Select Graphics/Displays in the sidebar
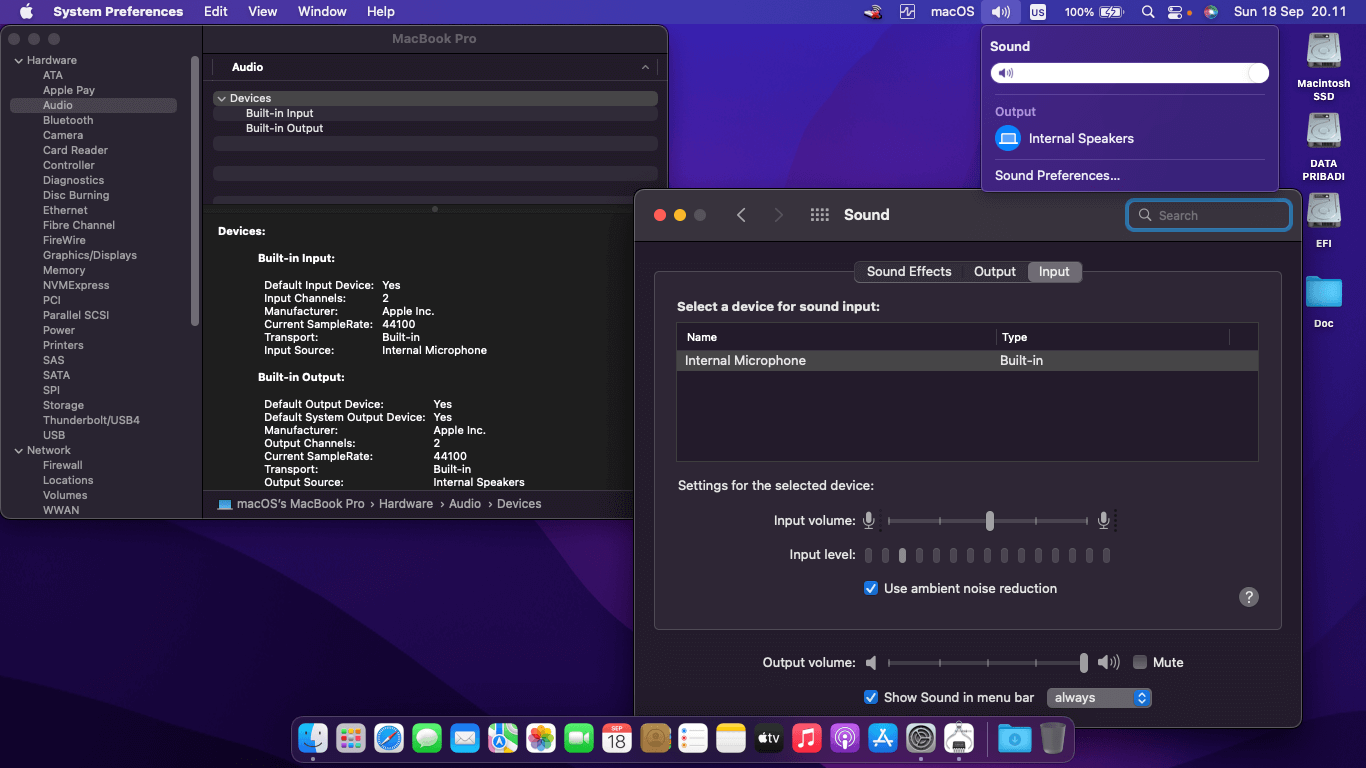 [90, 255]
